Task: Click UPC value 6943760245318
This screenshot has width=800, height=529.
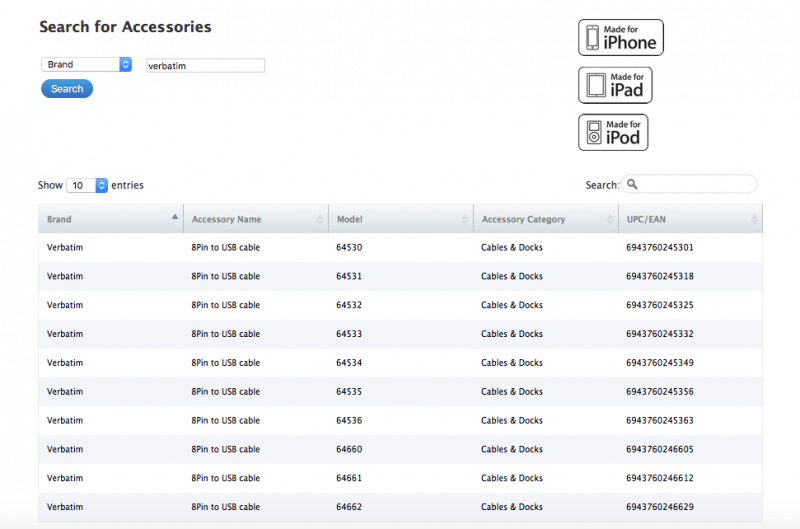Action: (660, 276)
